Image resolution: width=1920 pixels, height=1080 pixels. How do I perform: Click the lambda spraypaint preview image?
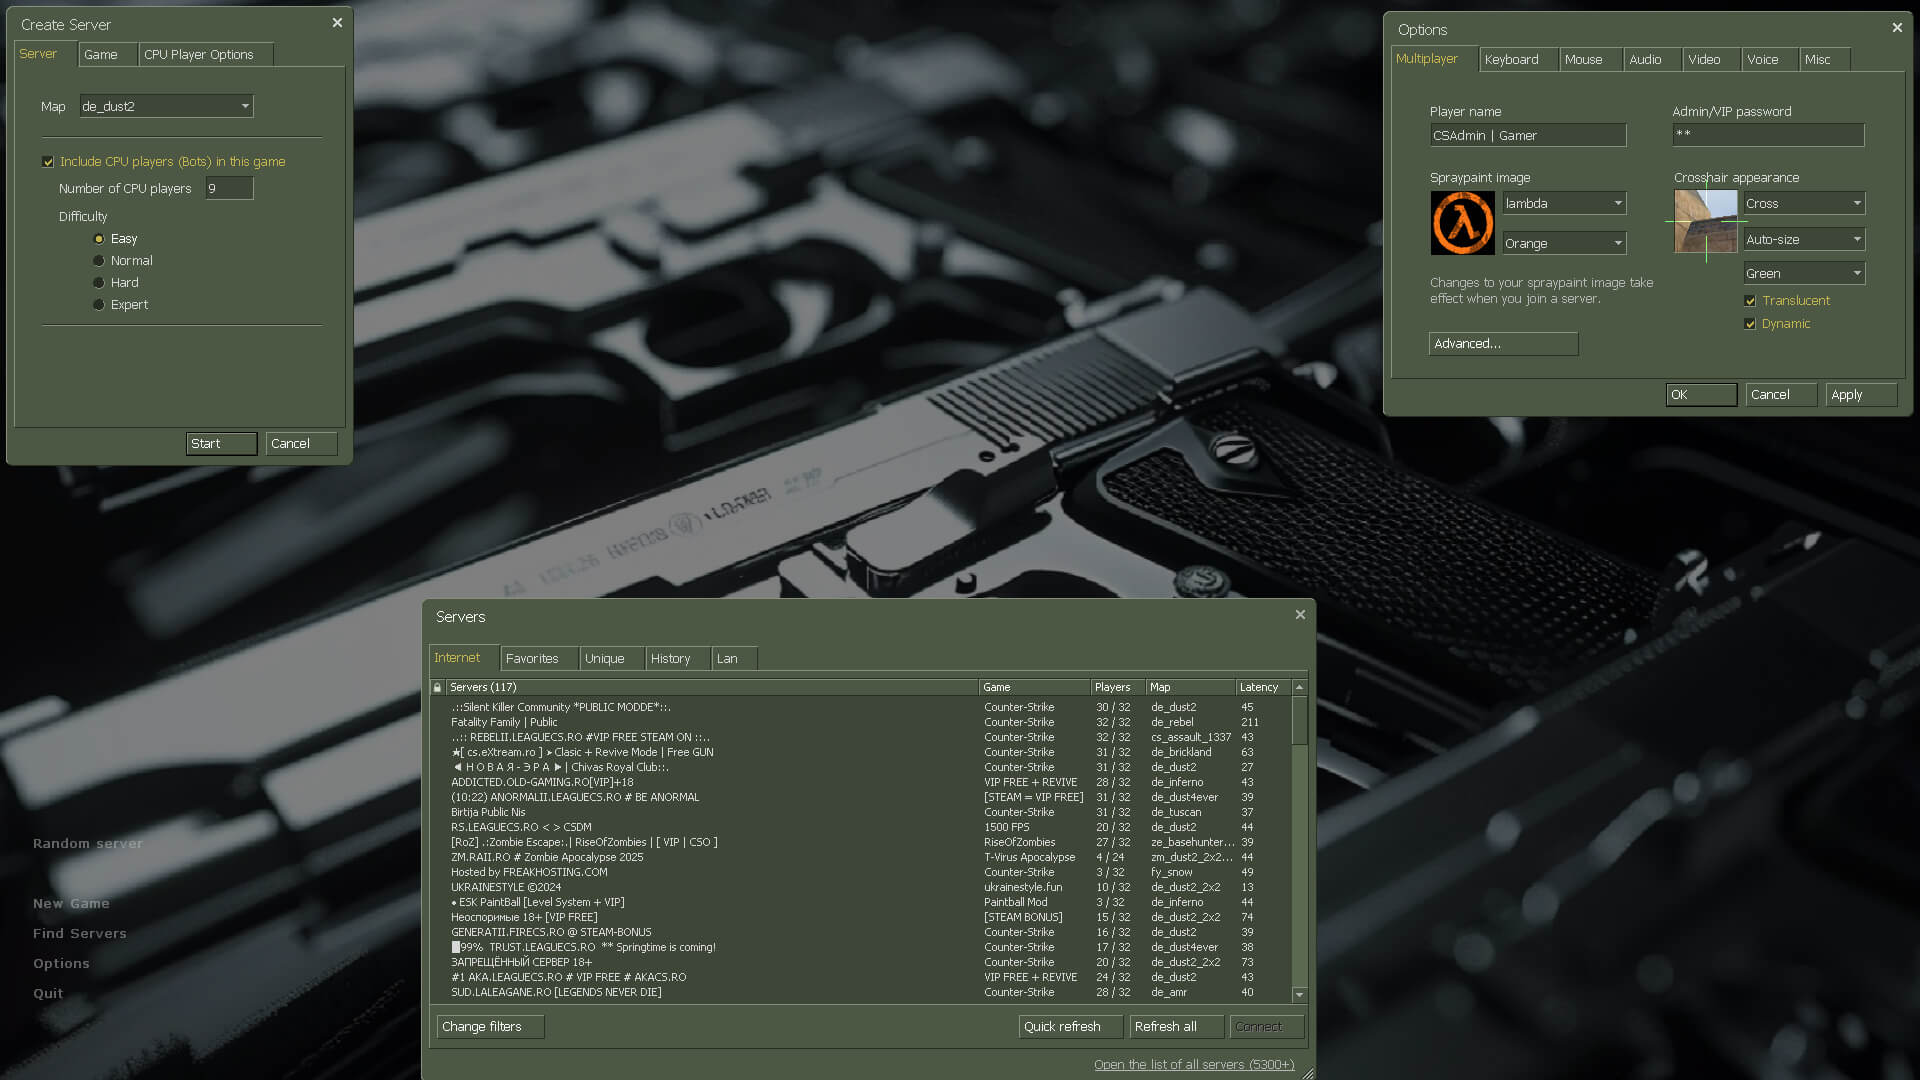(1462, 223)
